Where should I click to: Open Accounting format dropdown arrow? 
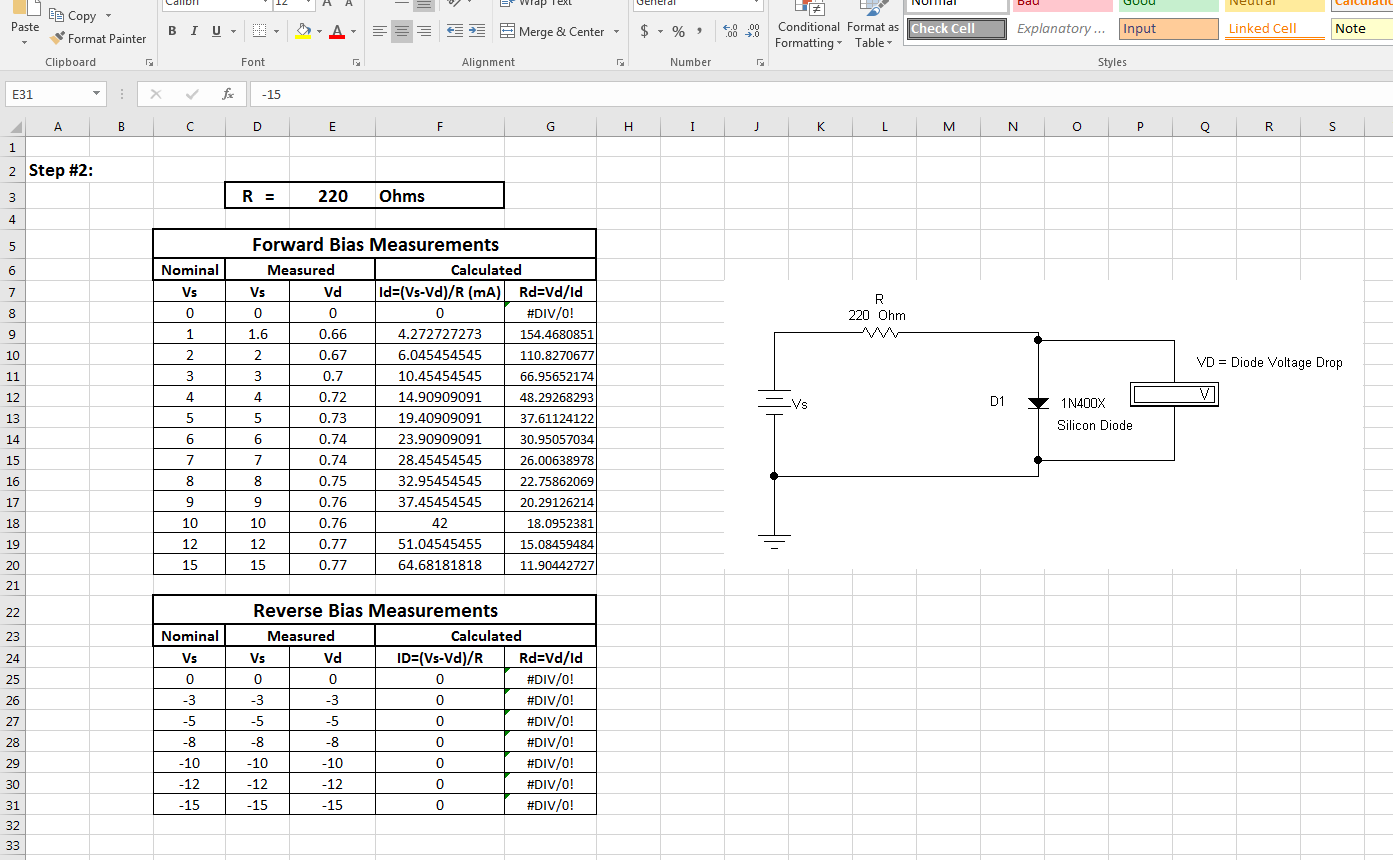(x=660, y=32)
